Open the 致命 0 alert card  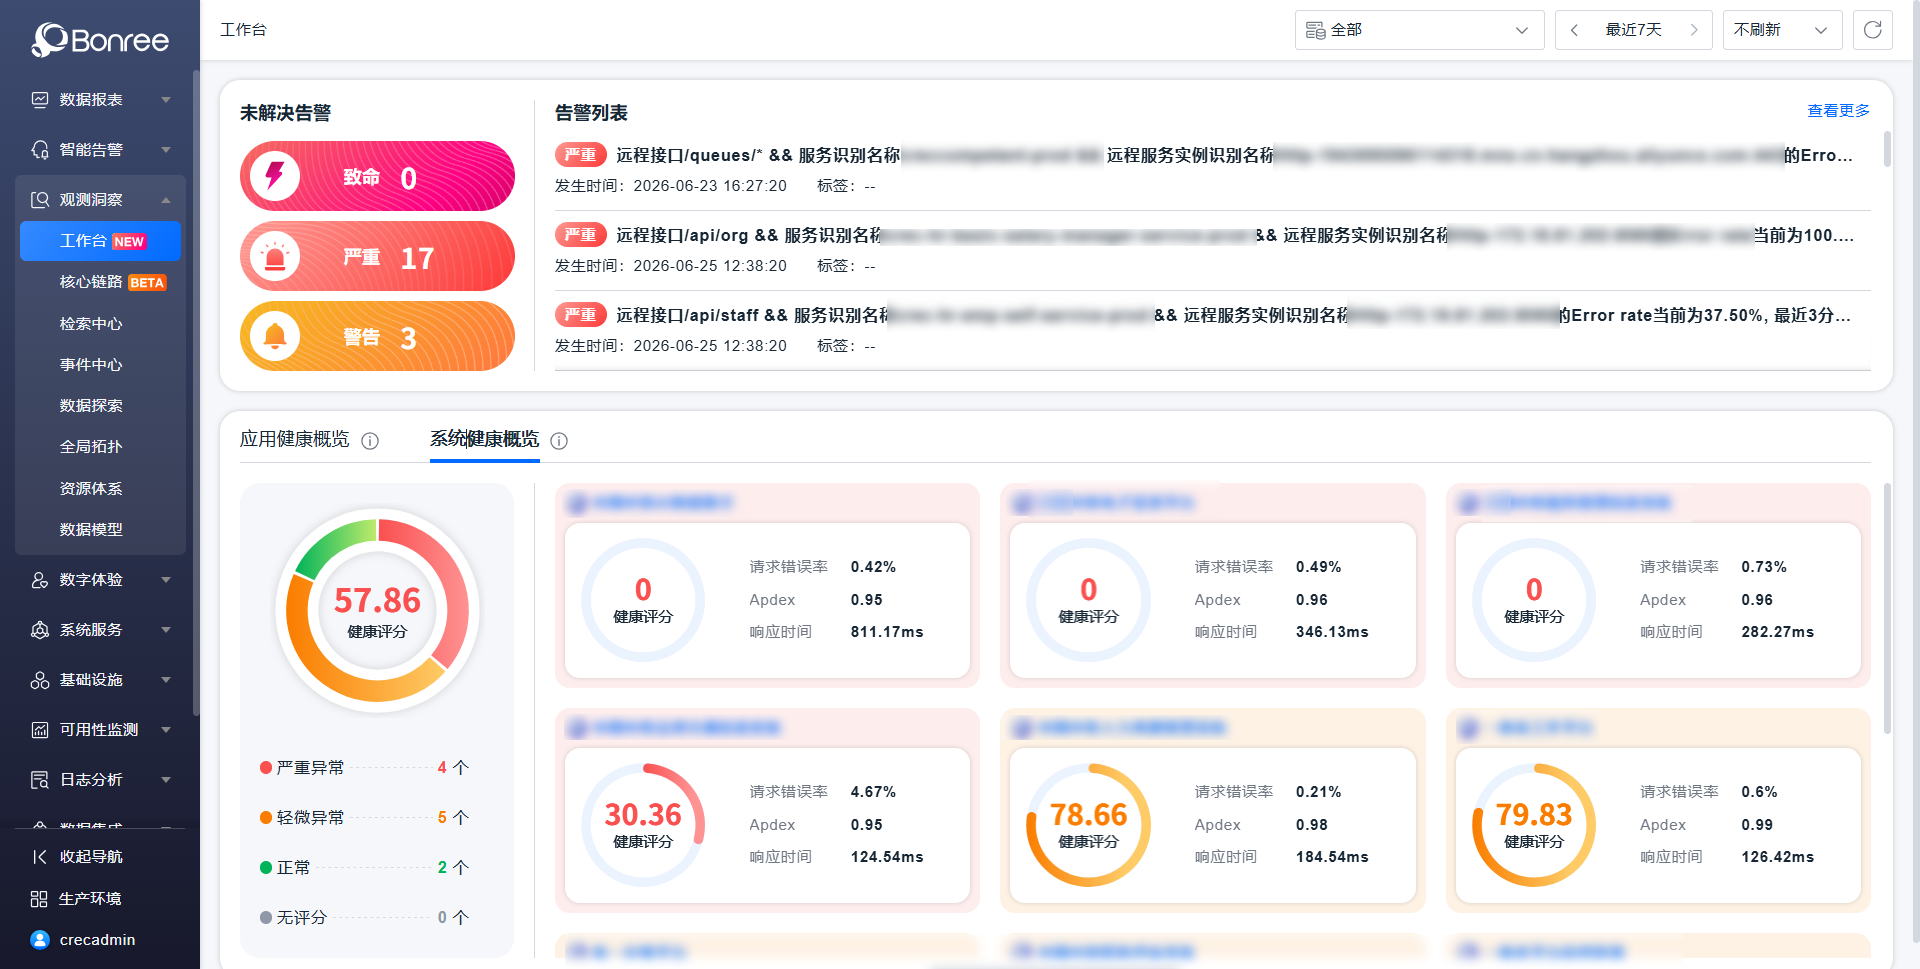(377, 176)
